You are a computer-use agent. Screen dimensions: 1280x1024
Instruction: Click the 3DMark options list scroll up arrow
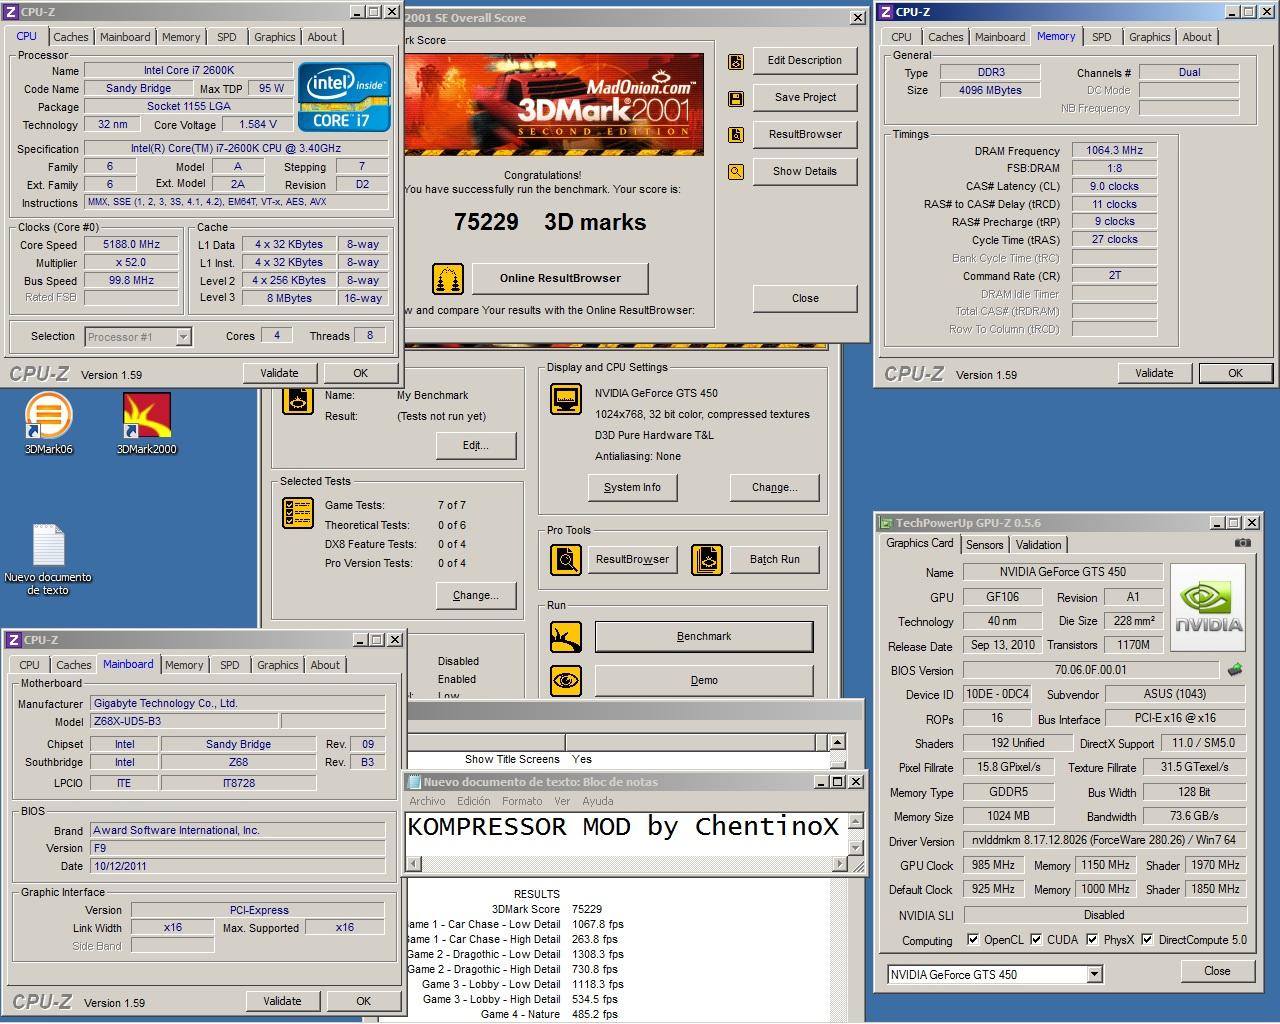pyautogui.click(x=838, y=742)
